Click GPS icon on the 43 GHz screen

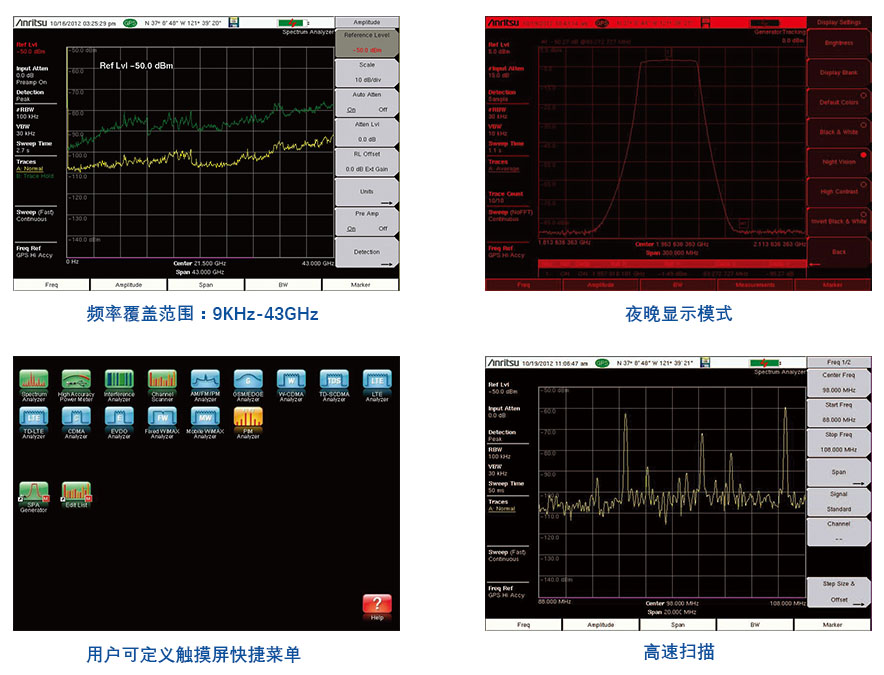point(130,23)
